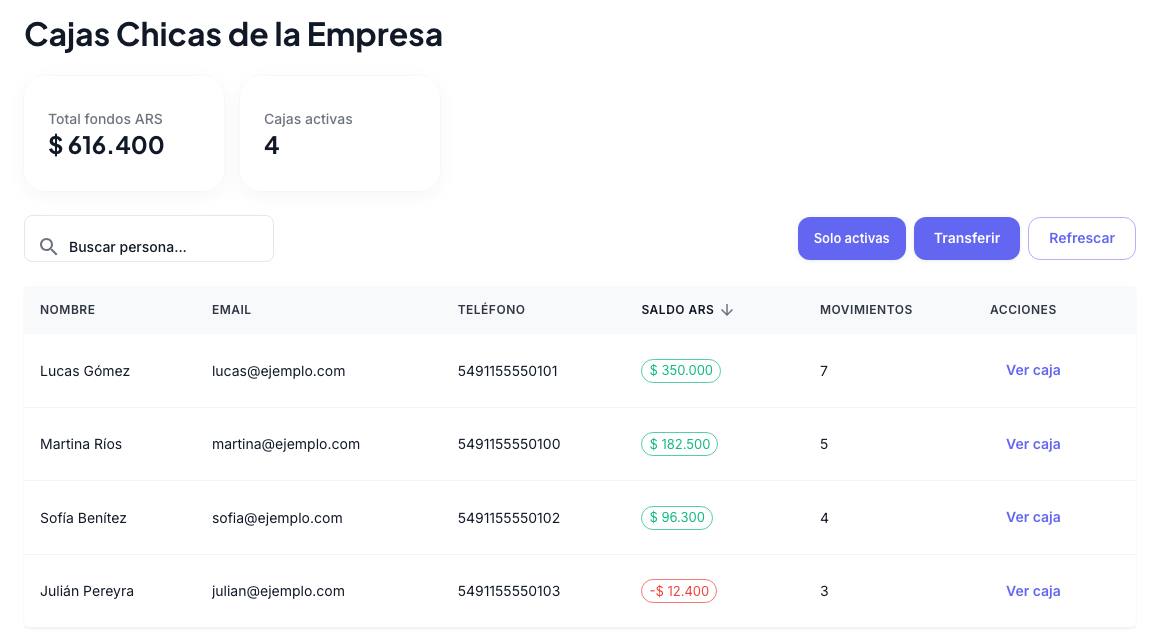
Task: Click the Email column header
Action: [x=232, y=310]
